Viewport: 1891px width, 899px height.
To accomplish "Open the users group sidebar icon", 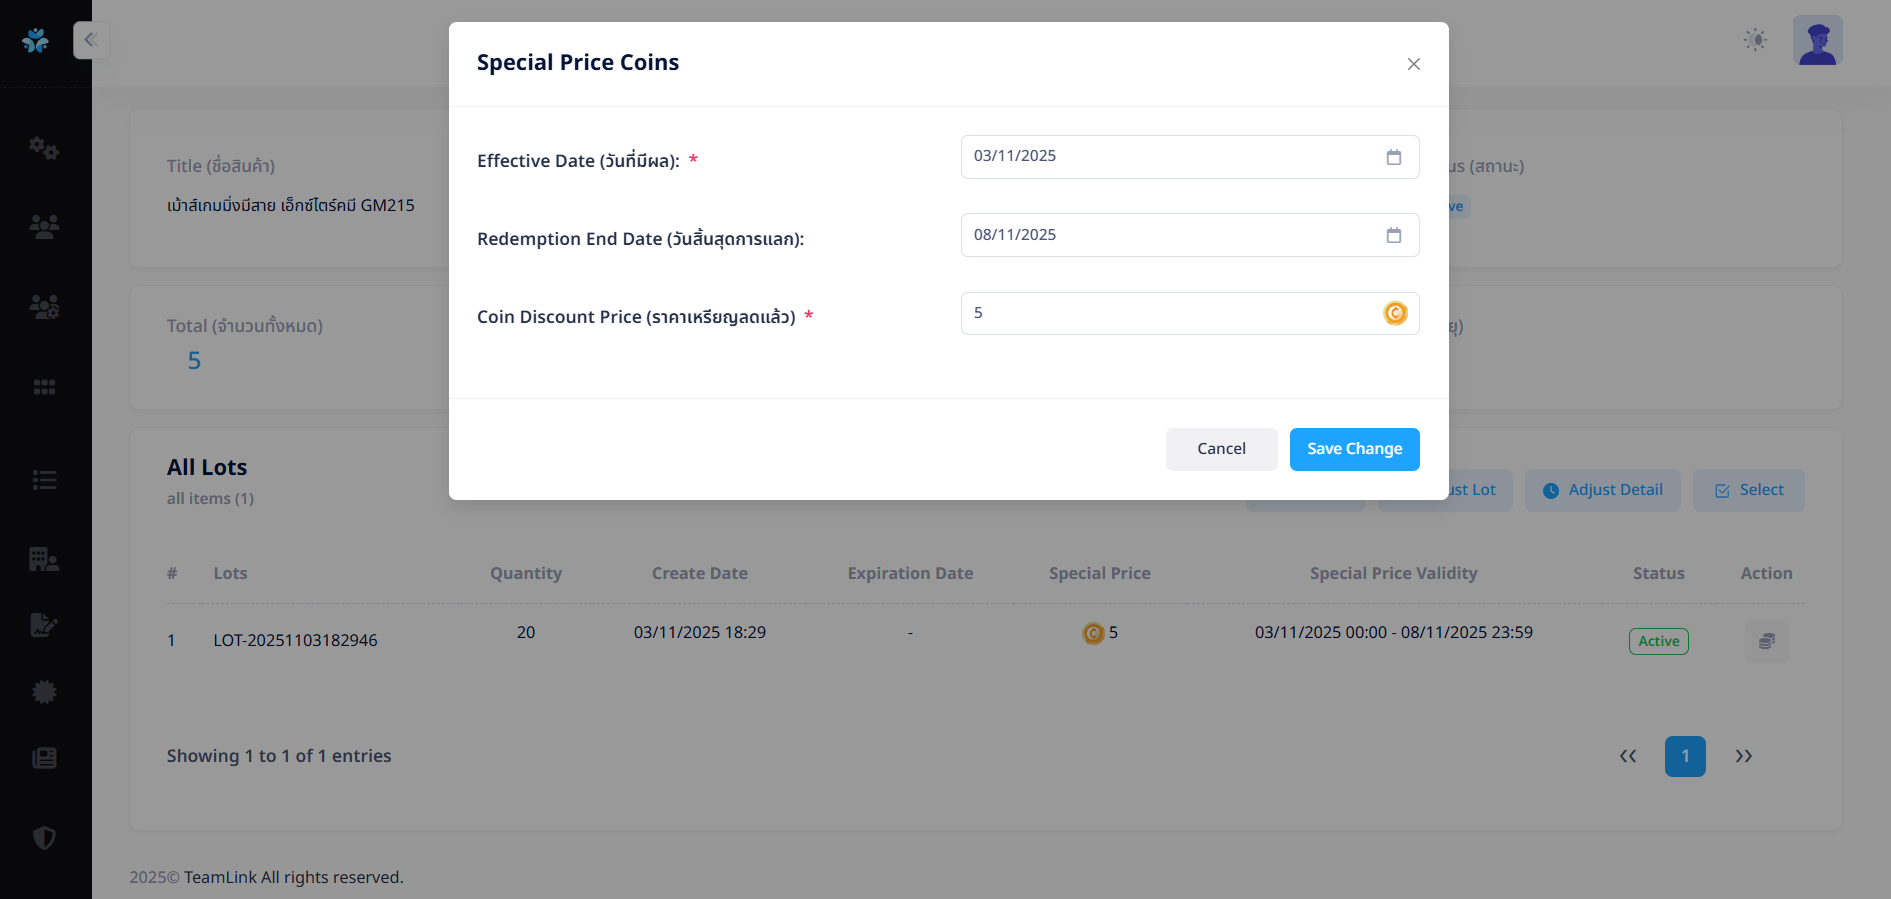I will tap(44, 227).
